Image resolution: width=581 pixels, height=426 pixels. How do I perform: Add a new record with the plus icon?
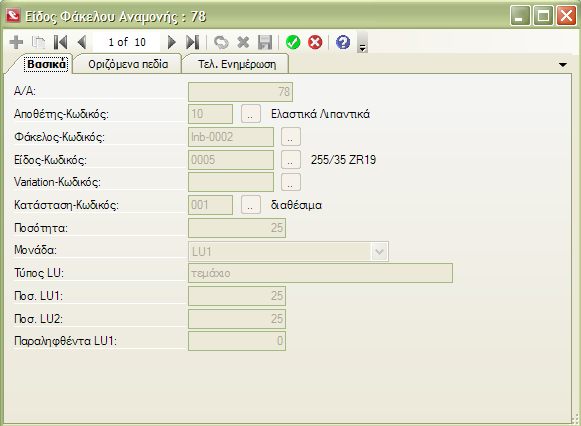point(16,42)
